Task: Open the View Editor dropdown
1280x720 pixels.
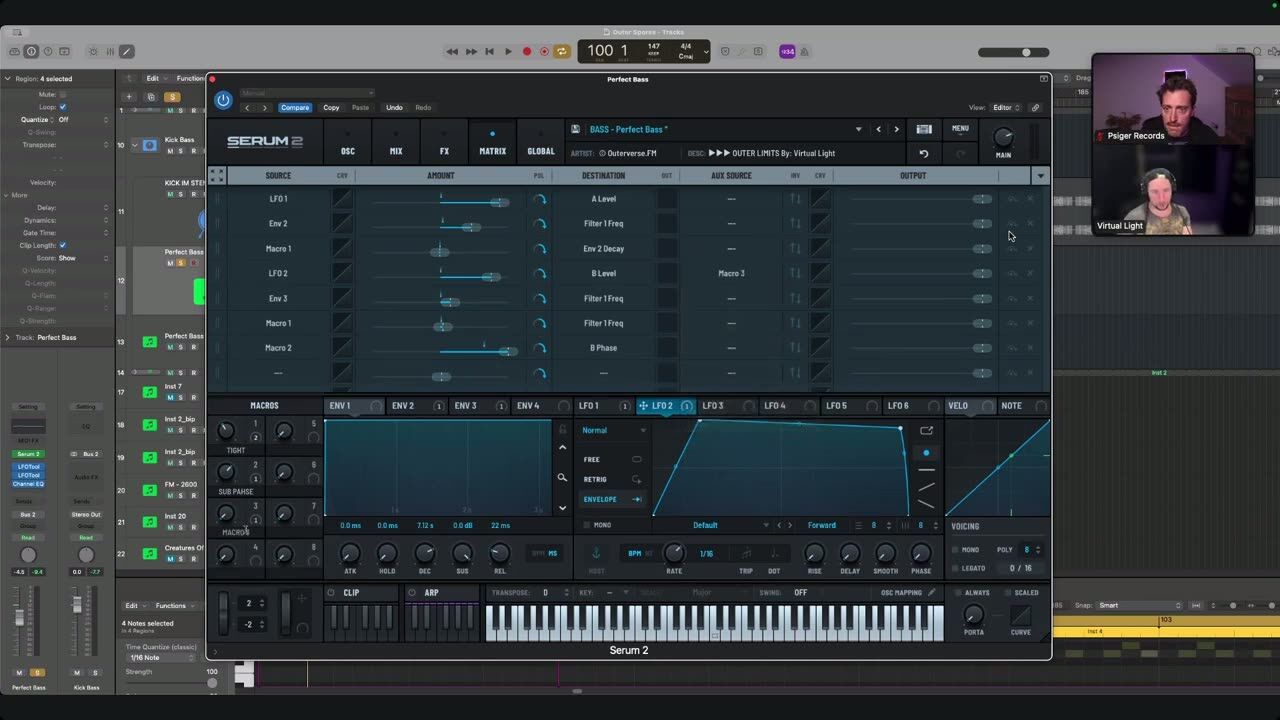Action: click(x=1005, y=108)
